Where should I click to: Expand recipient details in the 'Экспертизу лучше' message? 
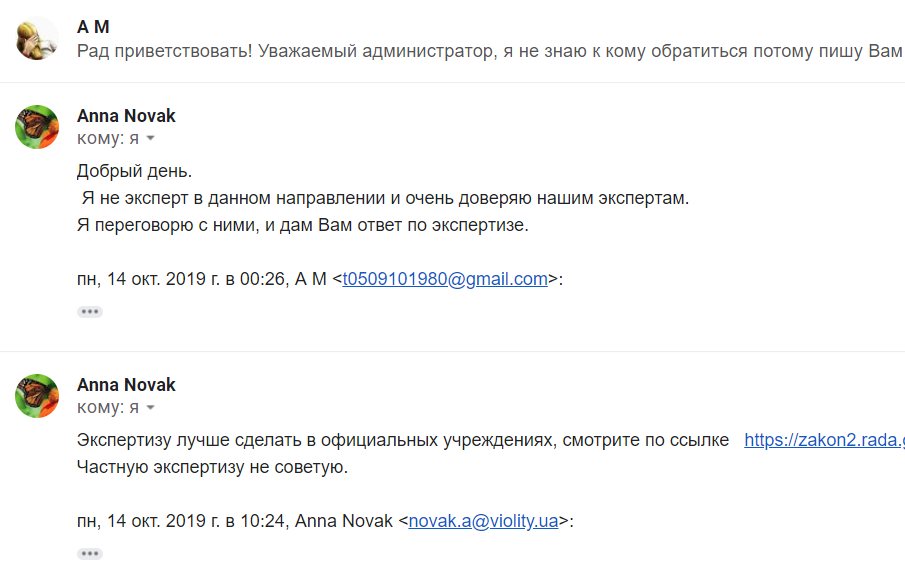pos(151,408)
